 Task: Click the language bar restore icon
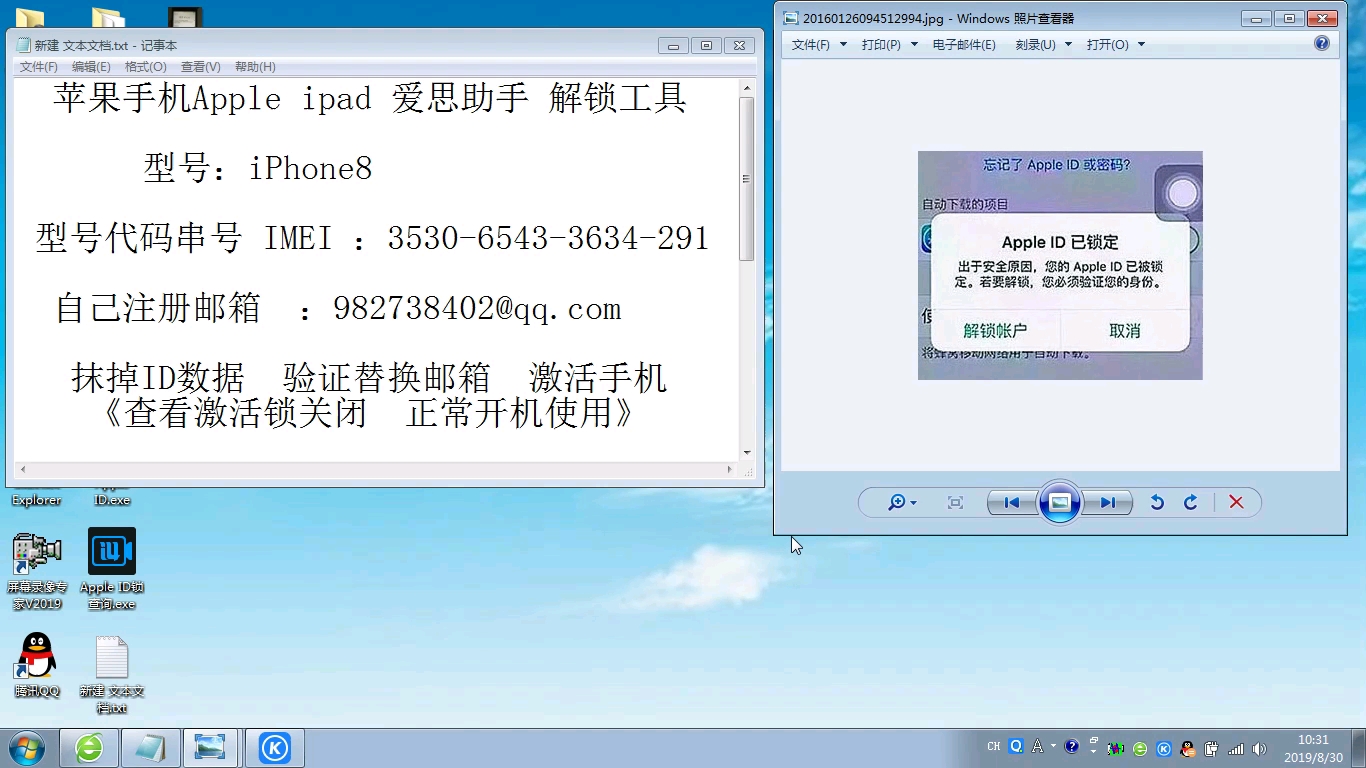point(1093,741)
